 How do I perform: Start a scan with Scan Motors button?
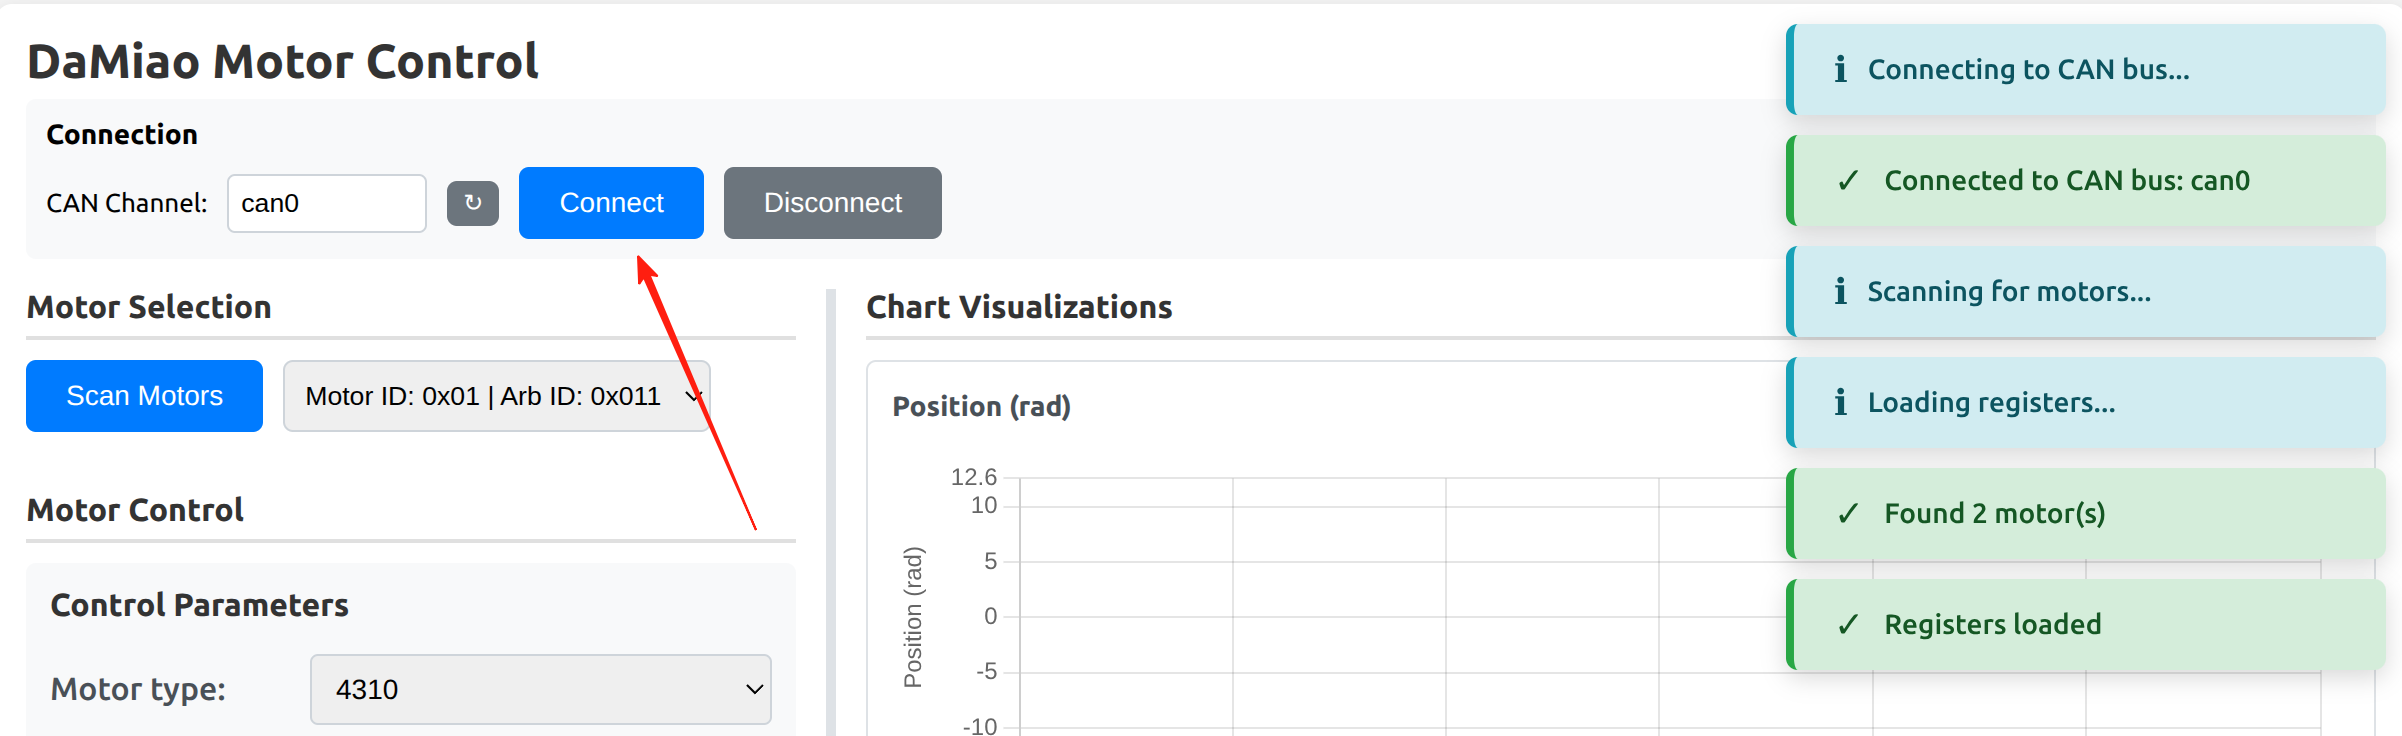(x=144, y=396)
